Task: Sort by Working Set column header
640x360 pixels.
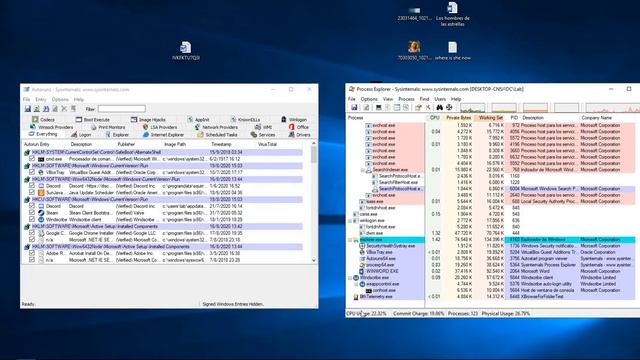Action: click(x=490, y=118)
